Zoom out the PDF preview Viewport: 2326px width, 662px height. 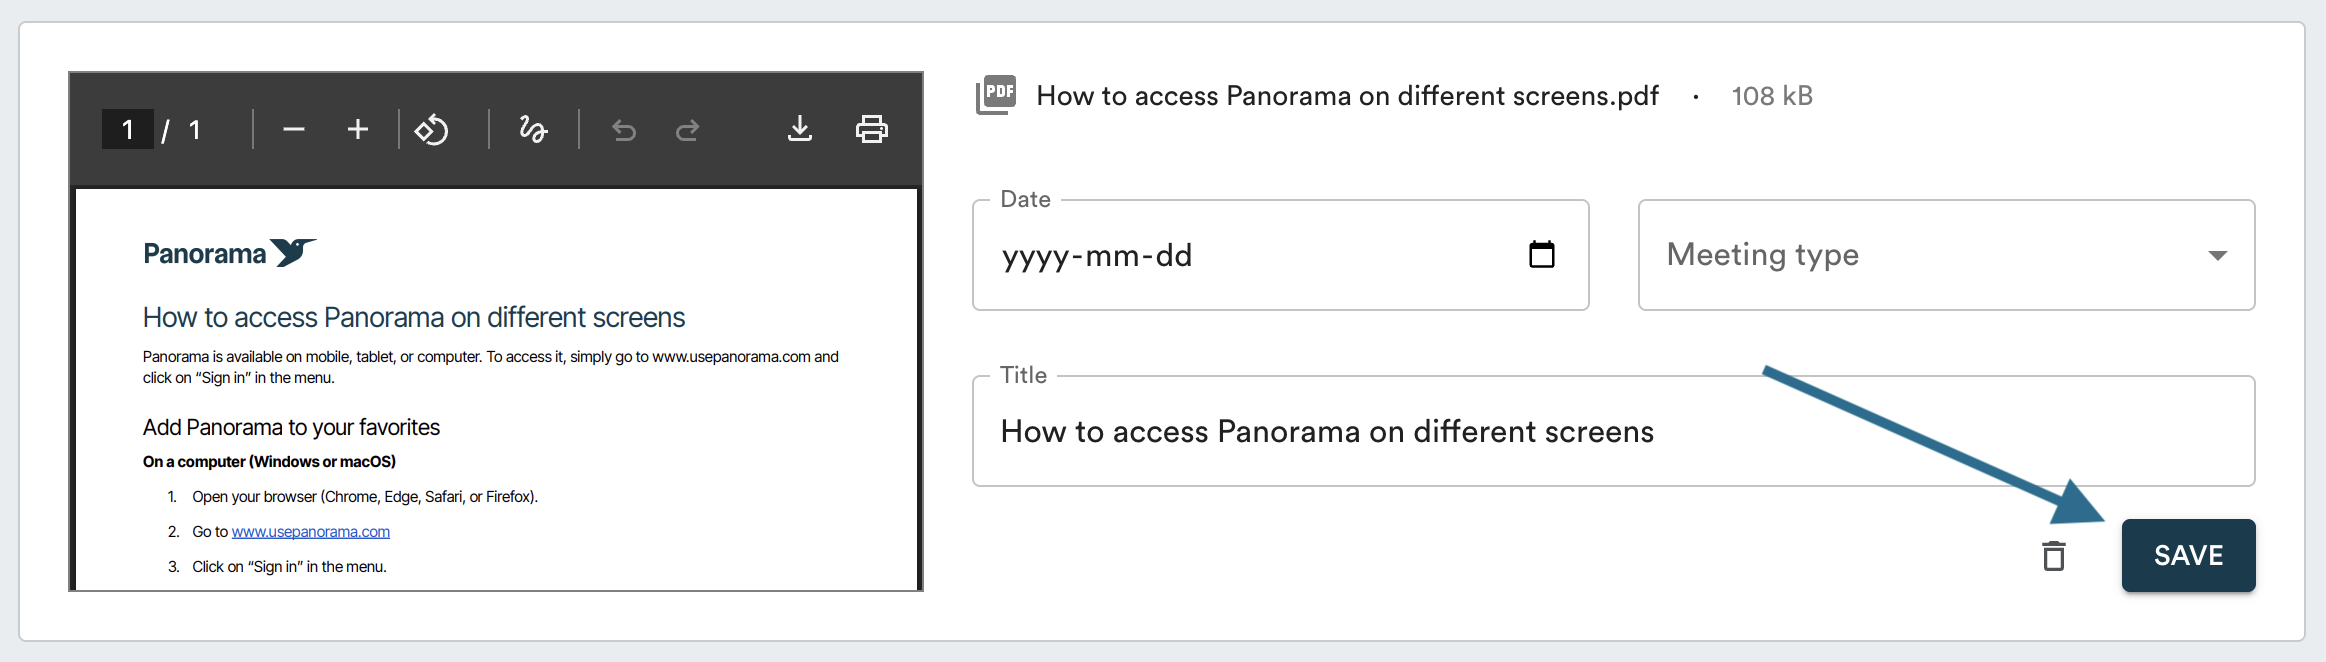(x=293, y=130)
